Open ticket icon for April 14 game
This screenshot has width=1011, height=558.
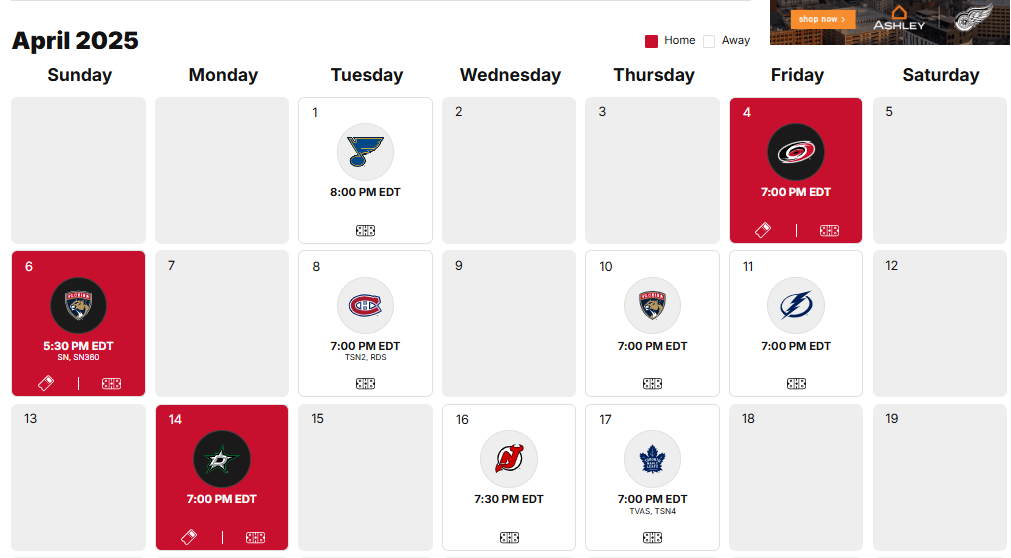pyautogui.click(x=189, y=537)
